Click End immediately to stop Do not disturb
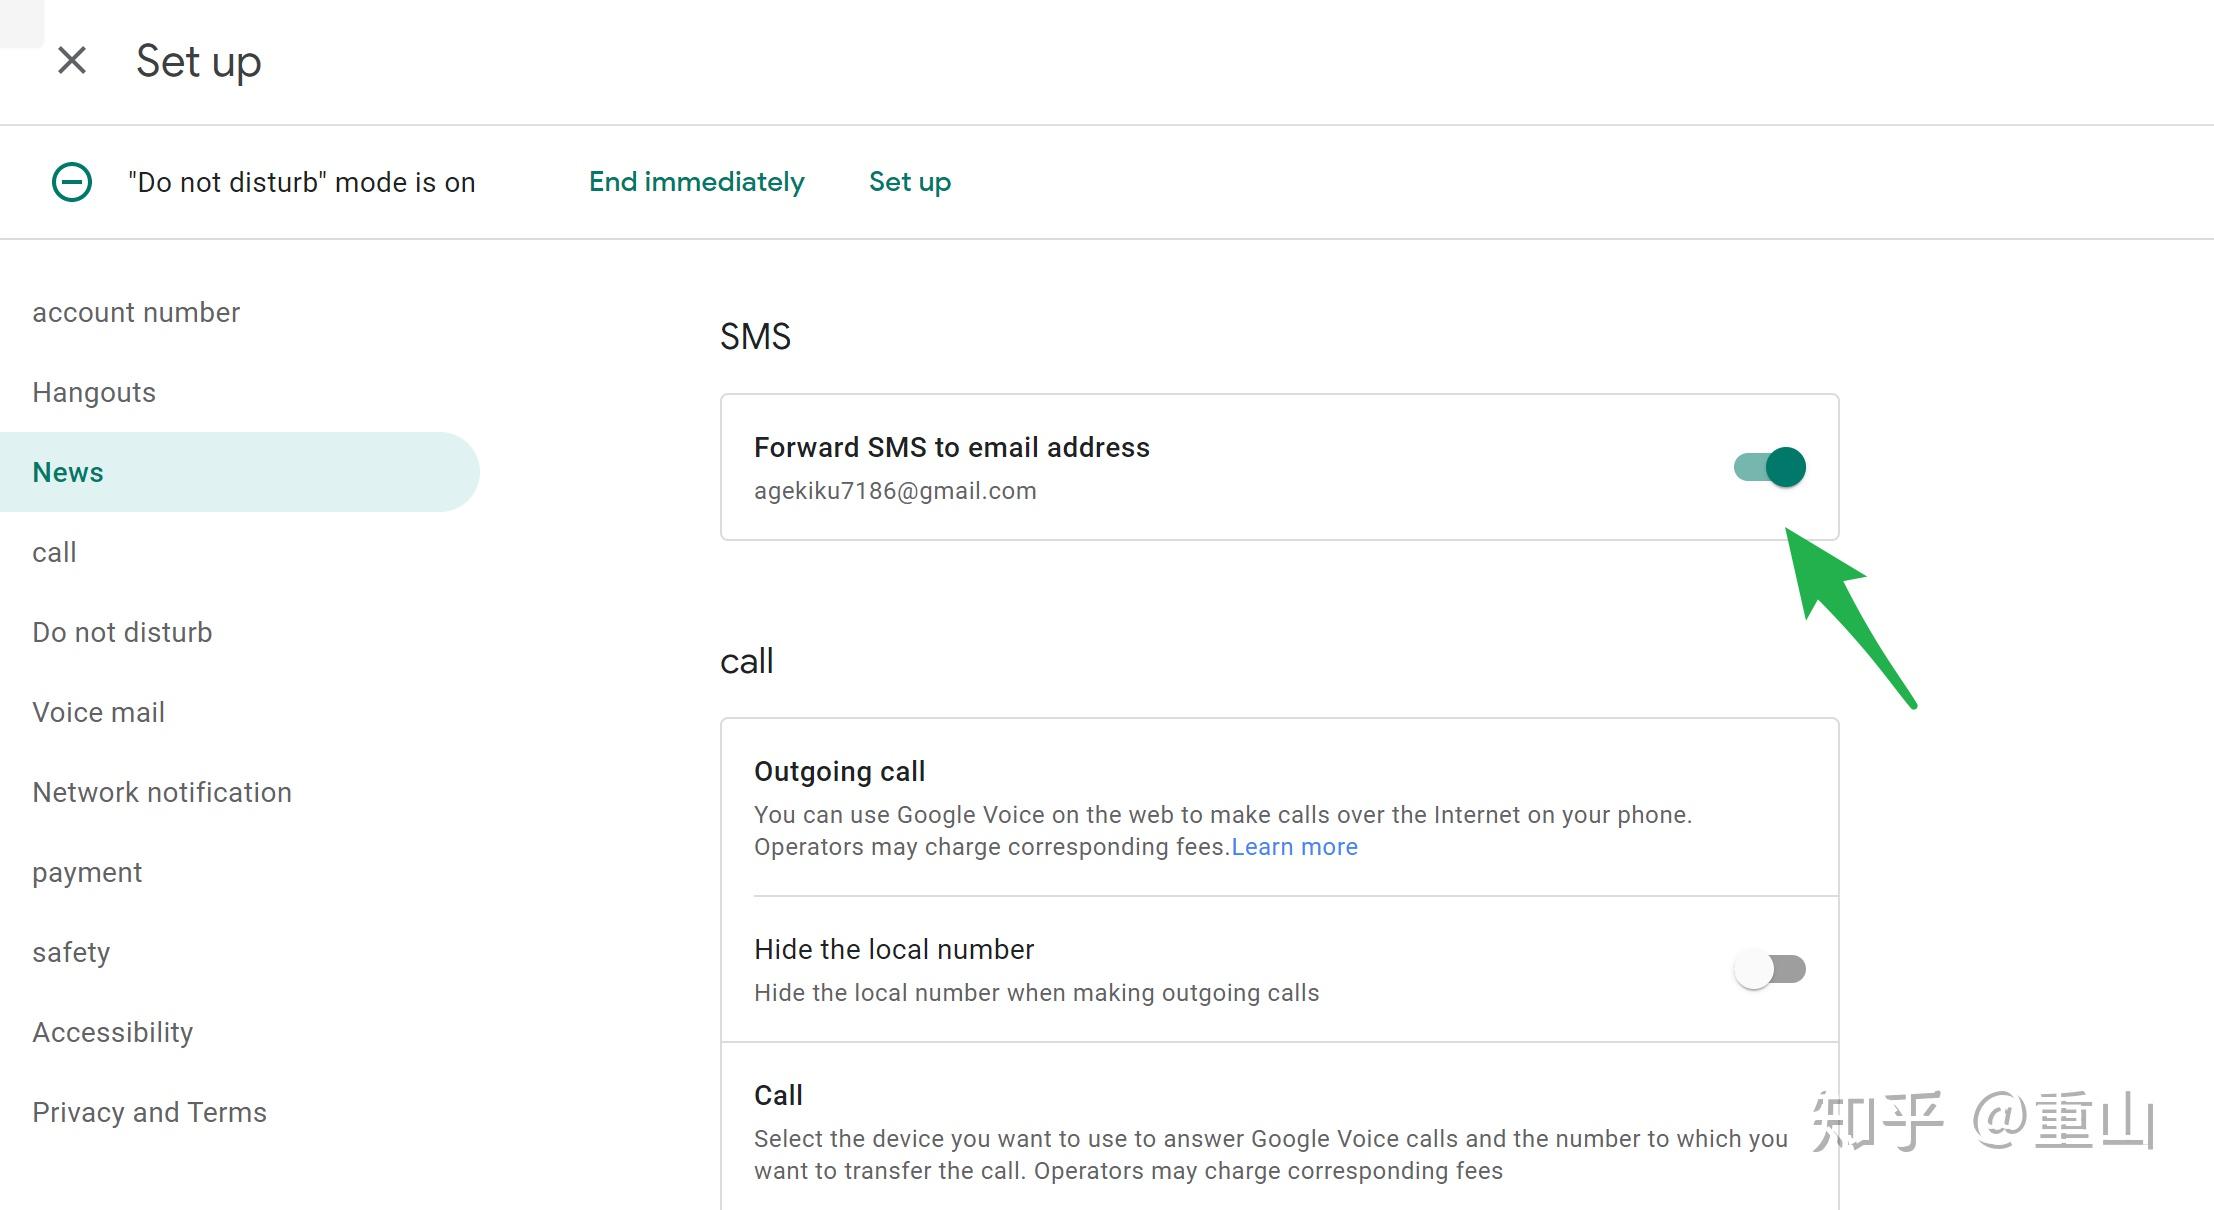Screen dimensions: 2214x1210 [696, 182]
